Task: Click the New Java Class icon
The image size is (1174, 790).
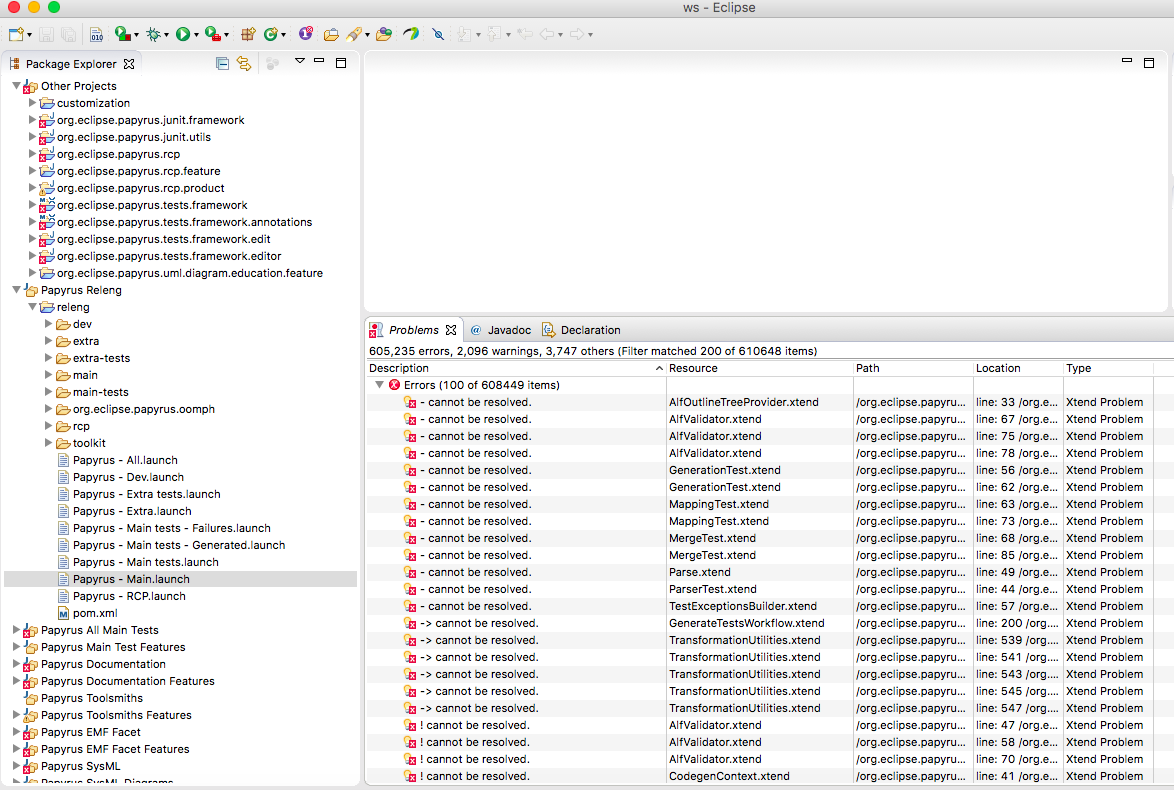Action: coord(270,34)
